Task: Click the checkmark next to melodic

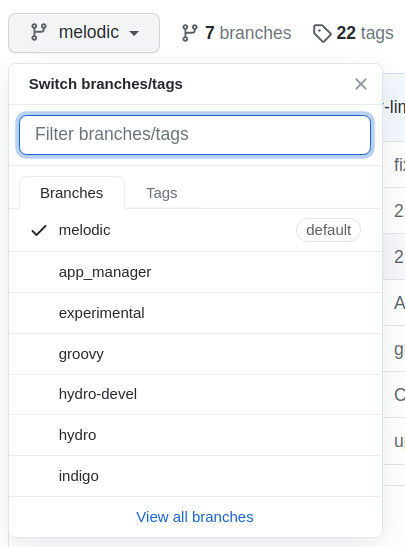Action: pyautogui.click(x=39, y=230)
